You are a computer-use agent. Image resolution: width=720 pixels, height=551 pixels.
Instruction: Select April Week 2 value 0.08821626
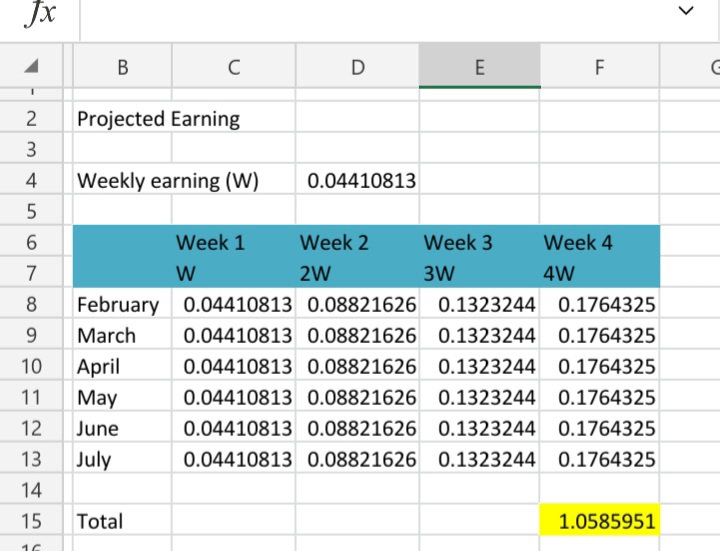[357, 366]
